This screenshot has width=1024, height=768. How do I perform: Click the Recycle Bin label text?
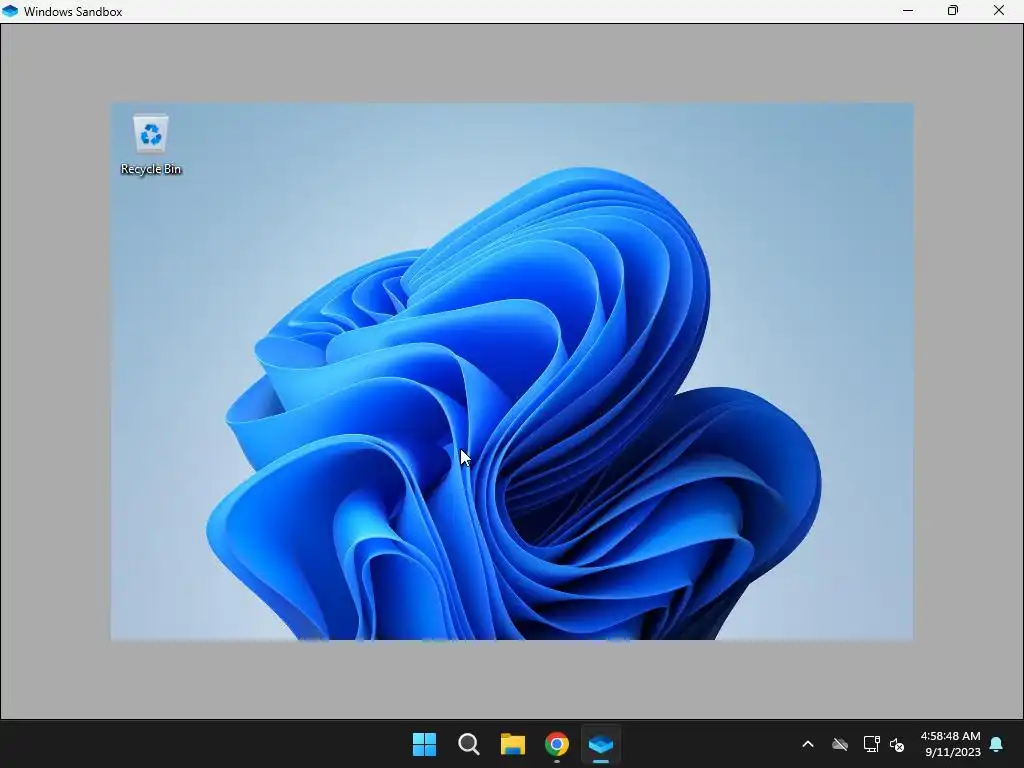(151, 169)
